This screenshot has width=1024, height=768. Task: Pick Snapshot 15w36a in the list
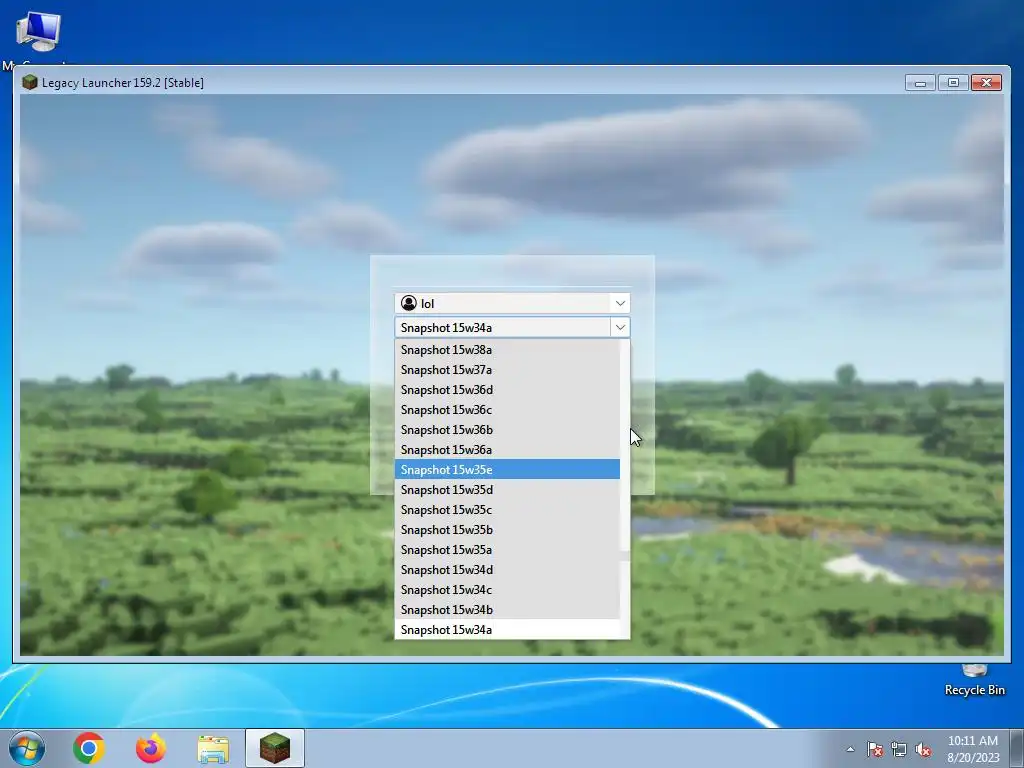[x=507, y=450]
